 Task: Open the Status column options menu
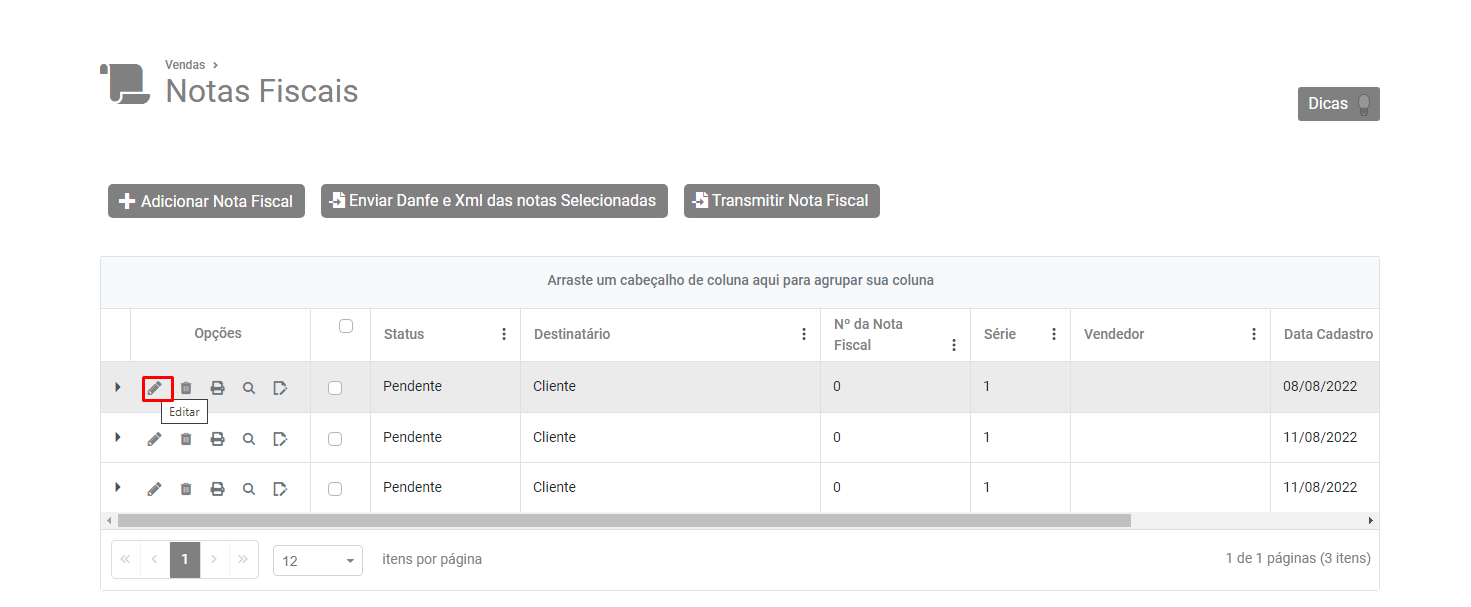[x=504, y=334]
